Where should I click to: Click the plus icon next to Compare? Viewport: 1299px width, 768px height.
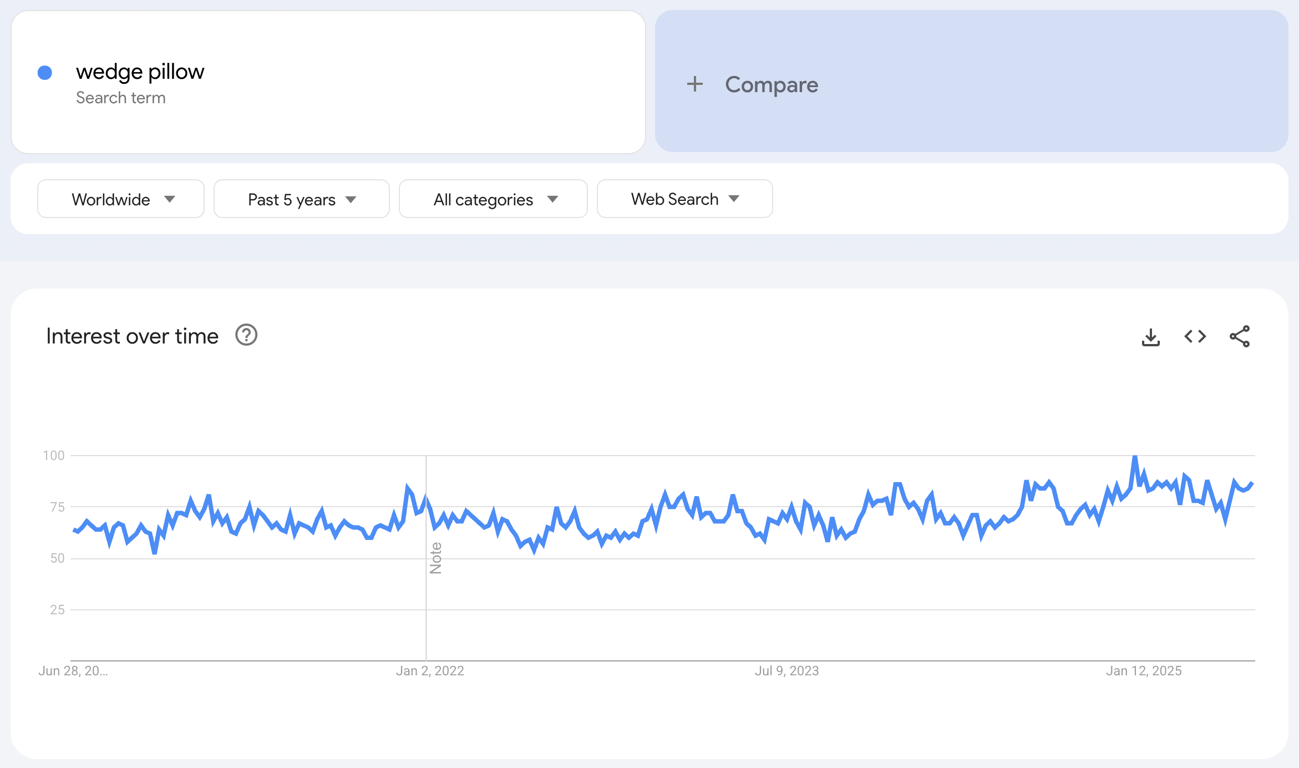695,84
